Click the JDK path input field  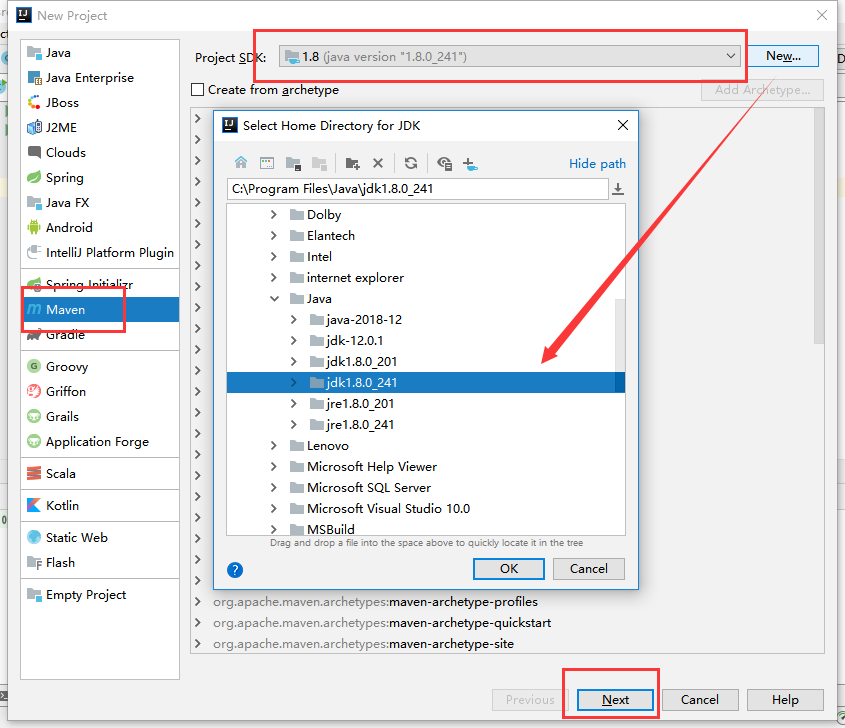[x=418, y=189]
